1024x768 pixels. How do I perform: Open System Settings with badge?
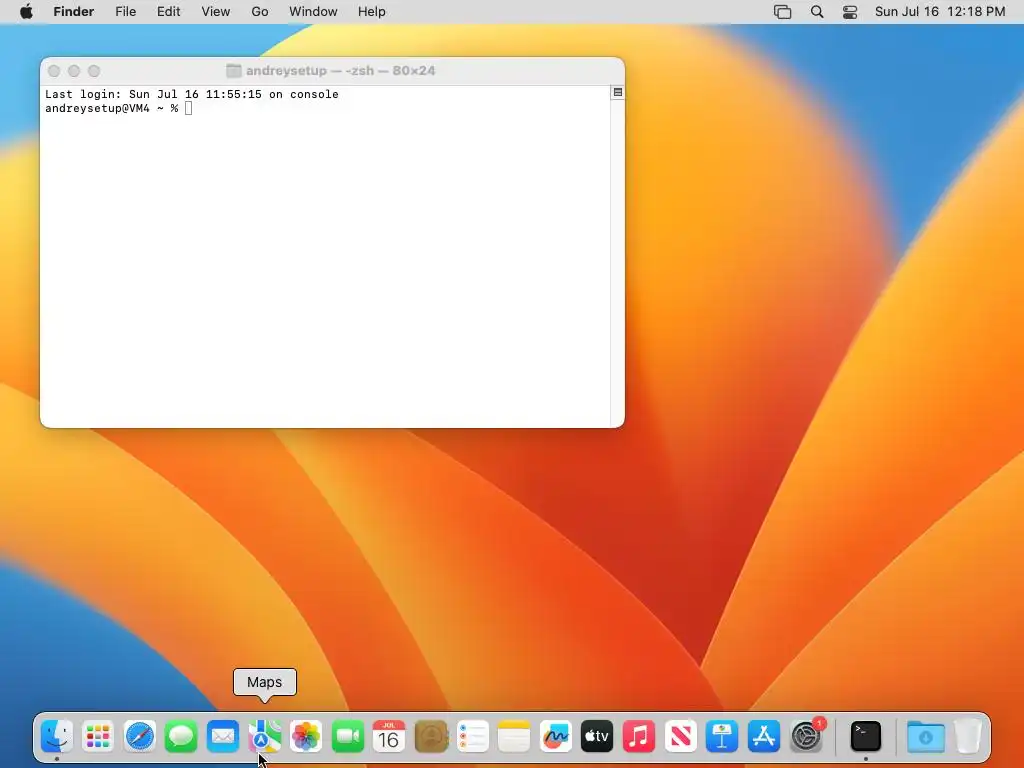pos(807,735)
